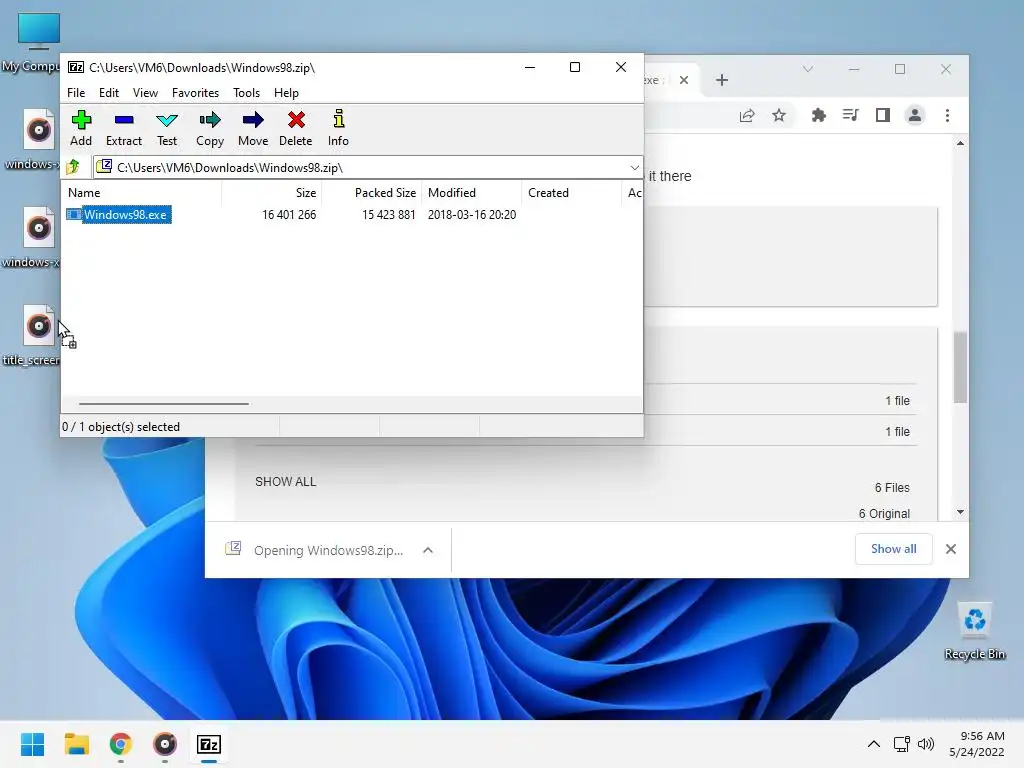This screenshot has height=768, width=1024.
Task: Open the Chrome profile avatar
Action: (915, 116)
